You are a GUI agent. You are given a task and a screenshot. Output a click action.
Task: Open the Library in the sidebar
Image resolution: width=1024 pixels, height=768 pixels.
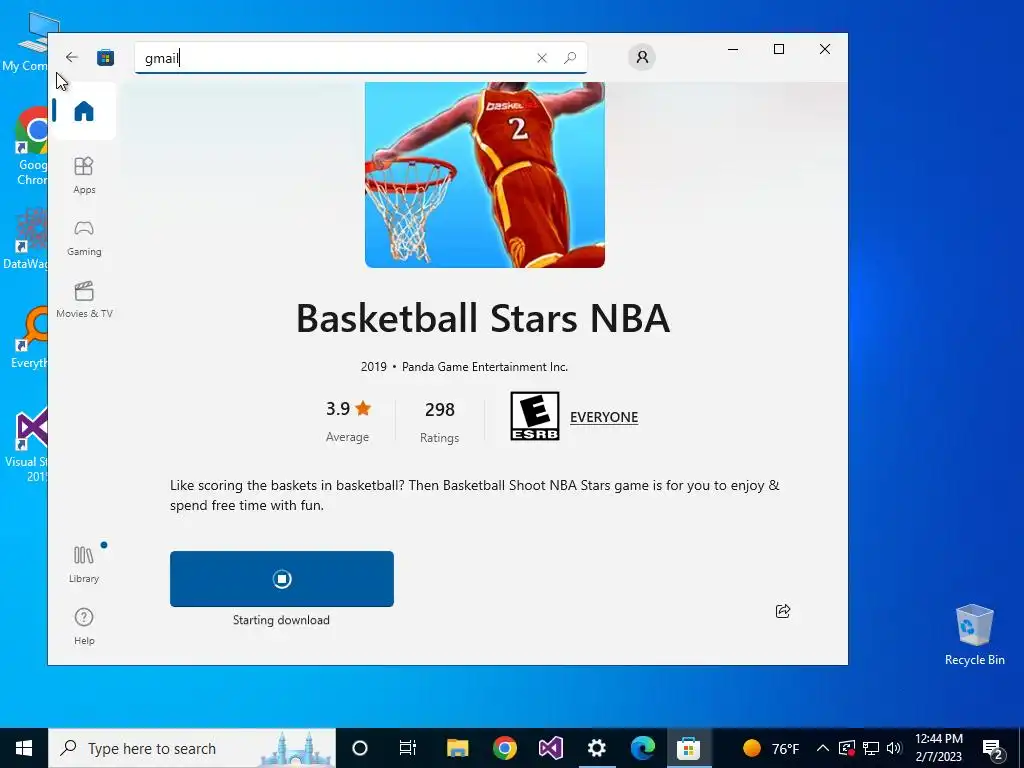coord(84,564)
